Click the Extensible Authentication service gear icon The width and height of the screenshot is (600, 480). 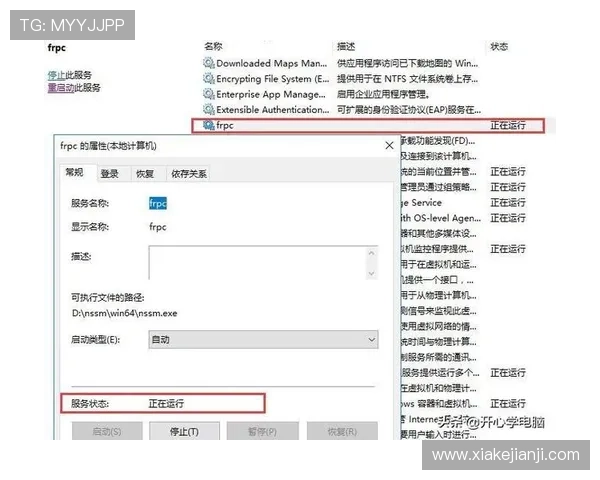[209, 109]
